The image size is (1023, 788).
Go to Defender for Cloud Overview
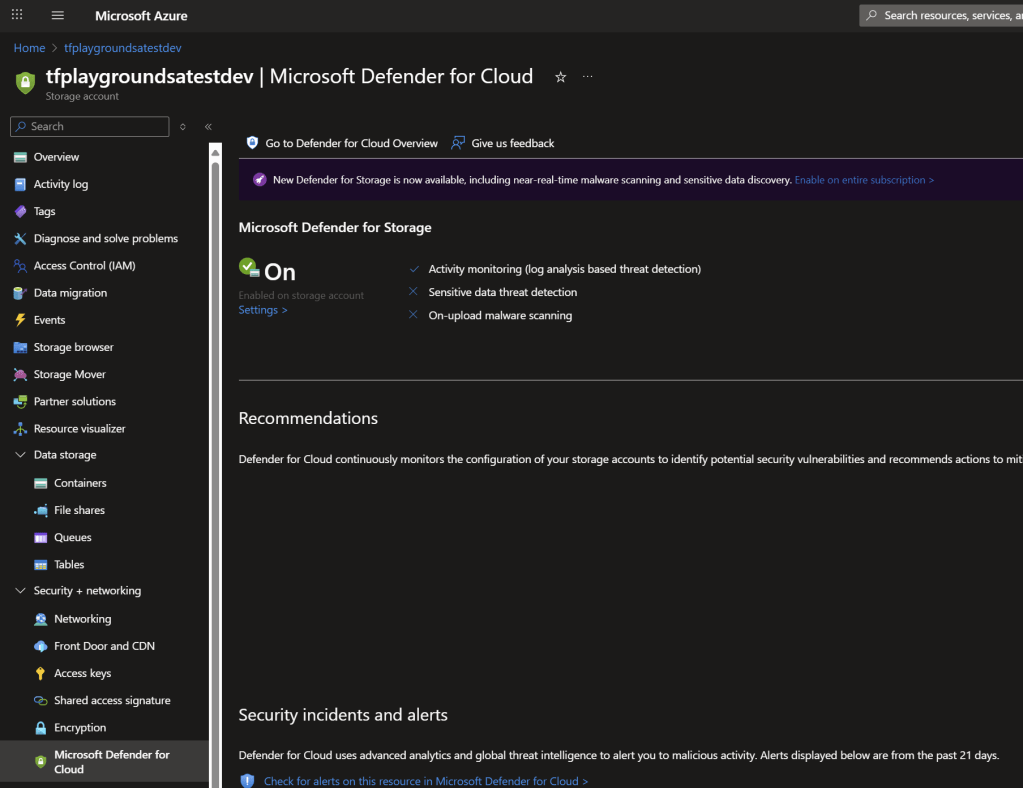351,143
